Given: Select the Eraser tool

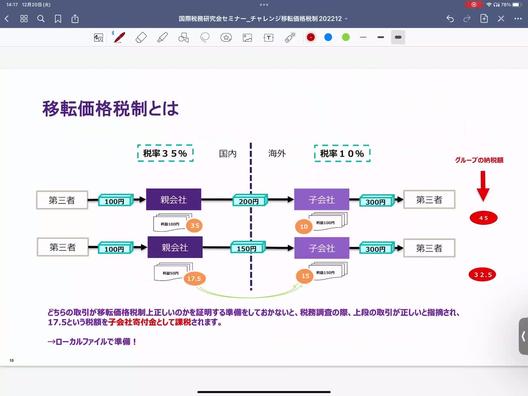Looking at the screenshot, I should click(141, 37).
